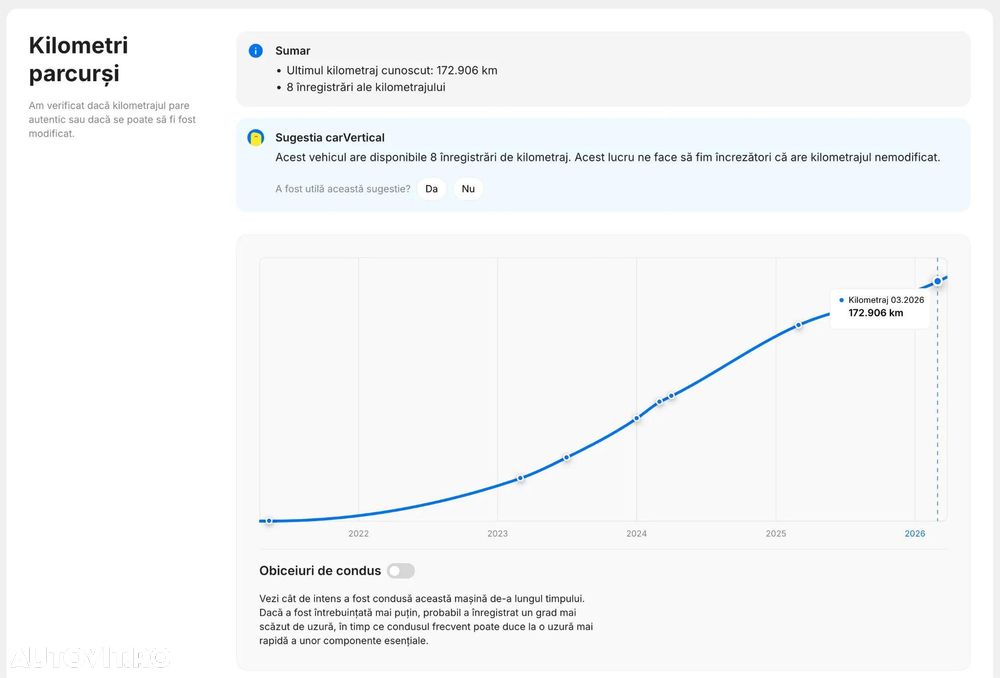Click the 2026 year label on the axis
The image size is (1000, 678).
coord(915,534)
